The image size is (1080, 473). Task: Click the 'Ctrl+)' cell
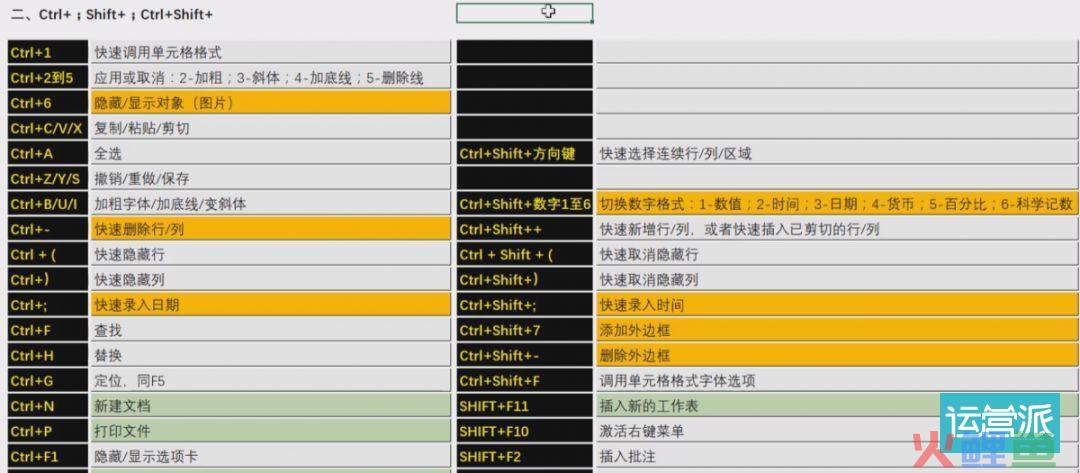(x=48, y=280)
